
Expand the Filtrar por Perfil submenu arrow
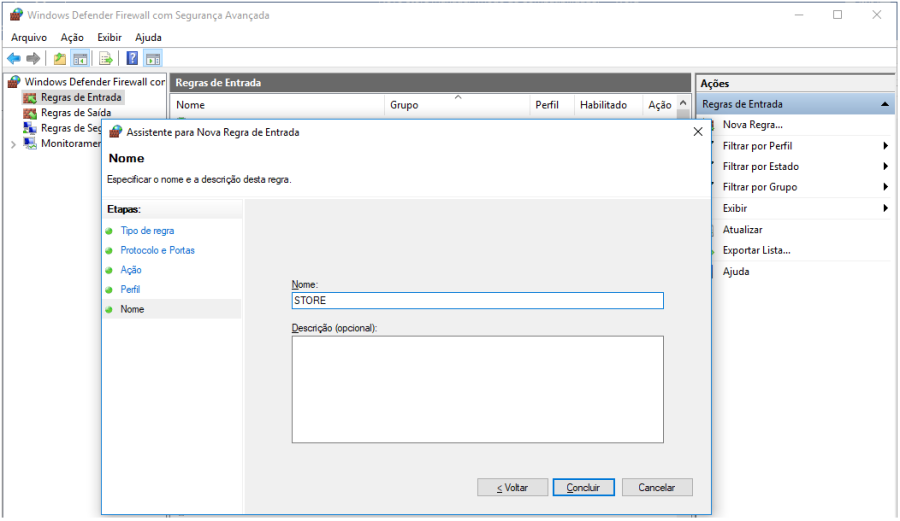click(885, 146)
